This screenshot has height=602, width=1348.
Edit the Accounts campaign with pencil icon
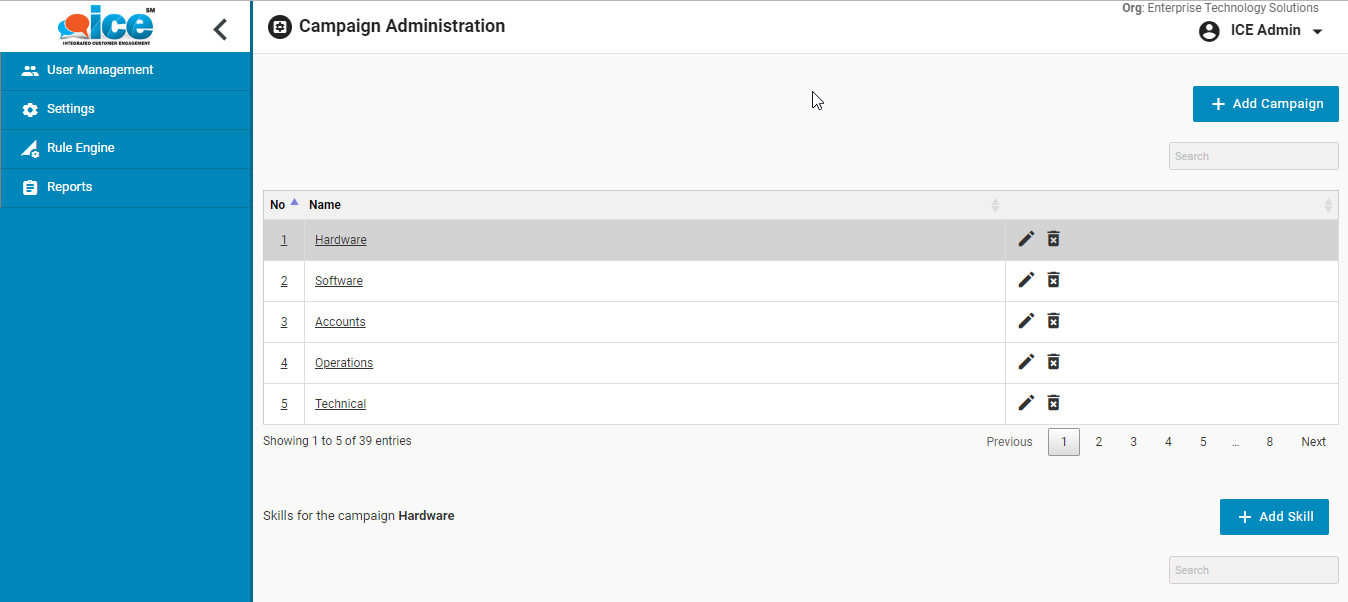(1026, 321)
